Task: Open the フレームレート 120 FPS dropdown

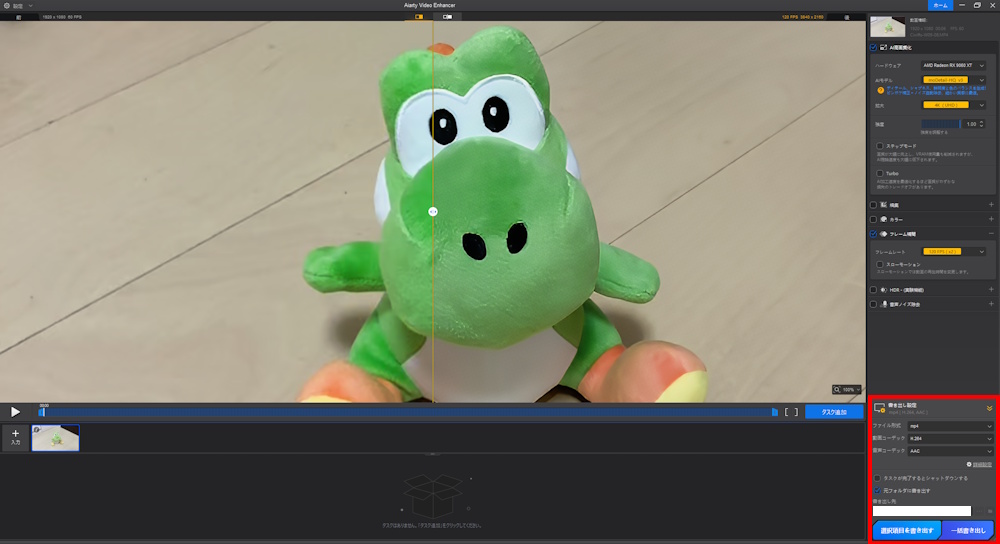Action: 954,251
